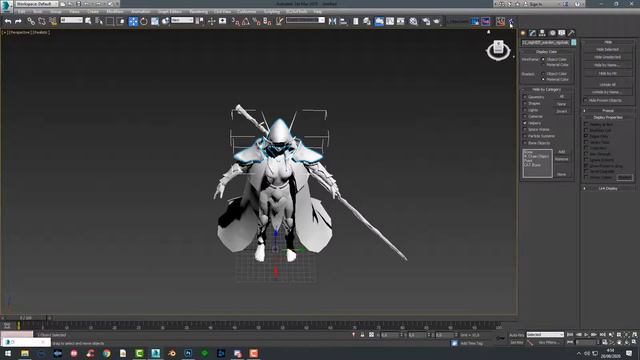
Task: Open the Tools menu
Action: [38, 12]
